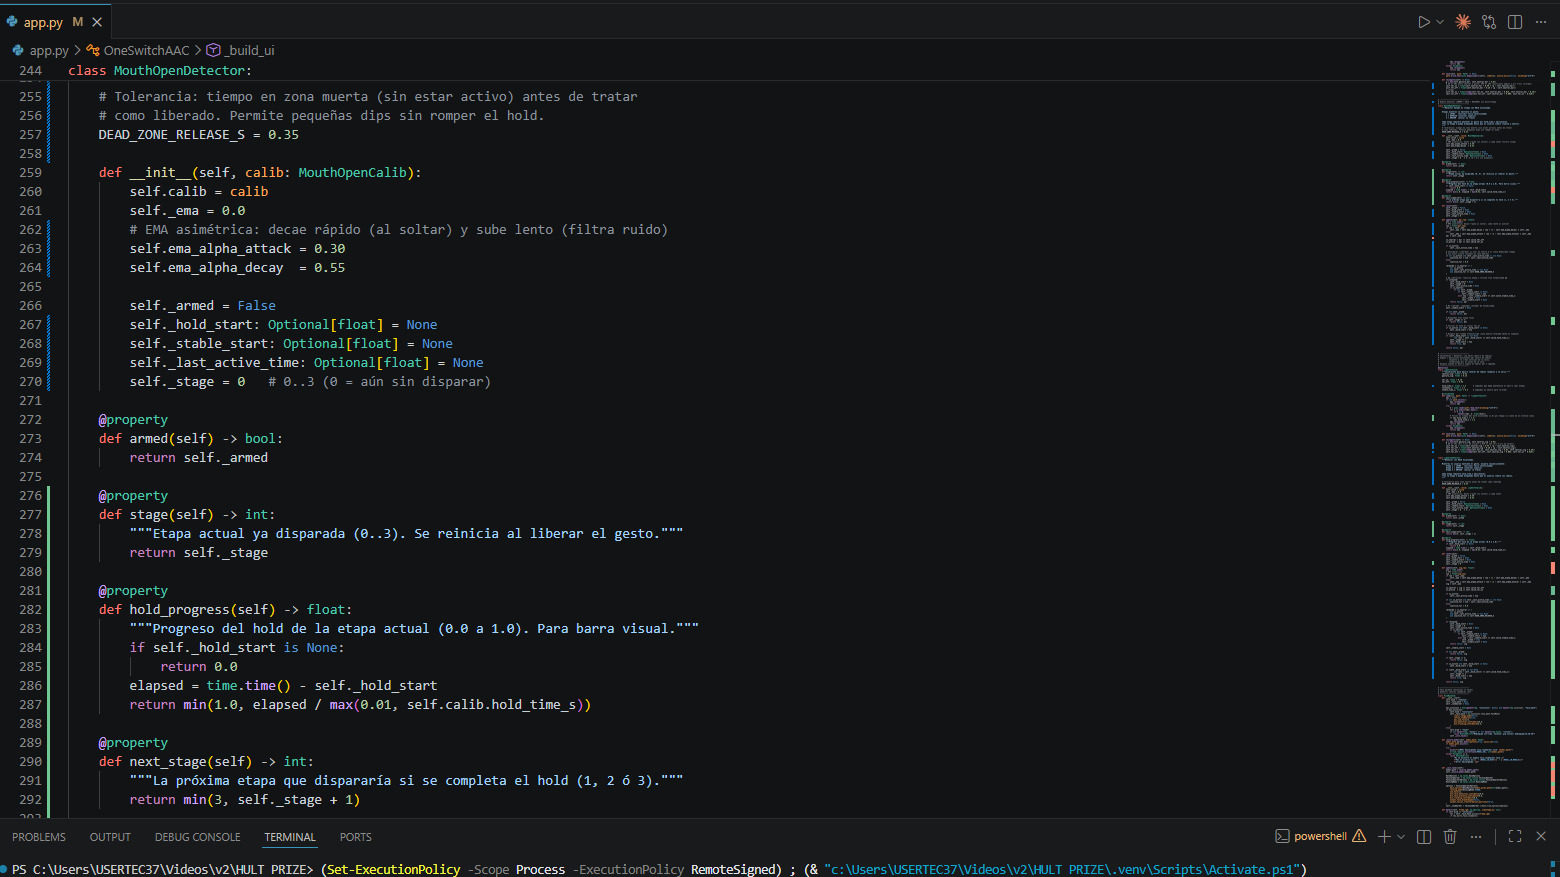Select the TERMINAL panel tab
1560x877 pixels.
(290, 837)
